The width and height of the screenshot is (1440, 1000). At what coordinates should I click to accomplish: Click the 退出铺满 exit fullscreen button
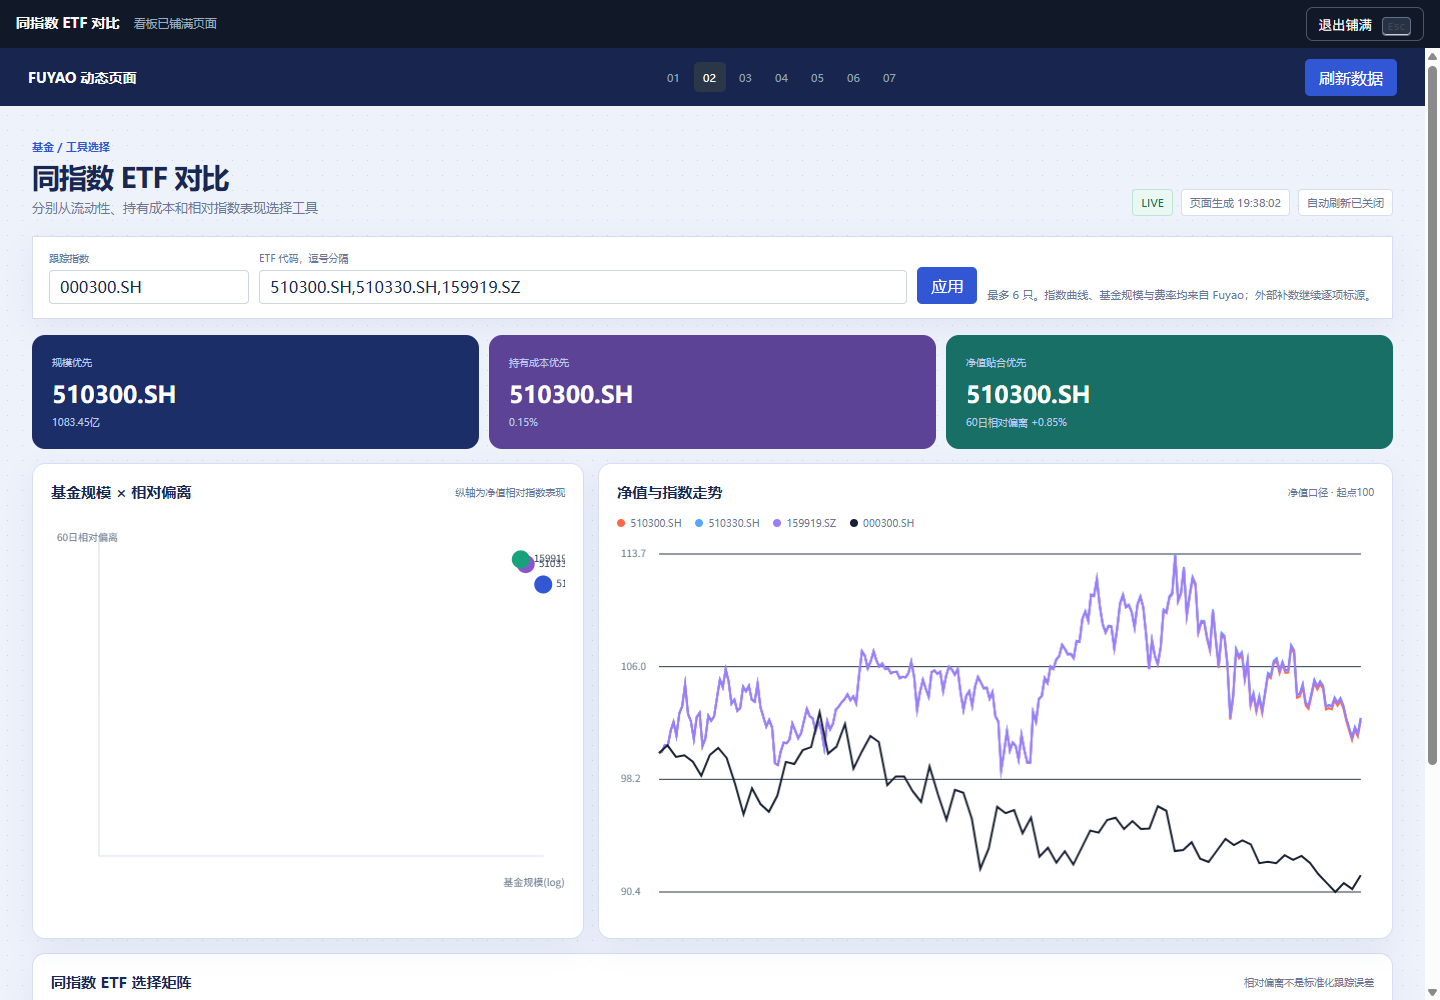coord(1364,25)
